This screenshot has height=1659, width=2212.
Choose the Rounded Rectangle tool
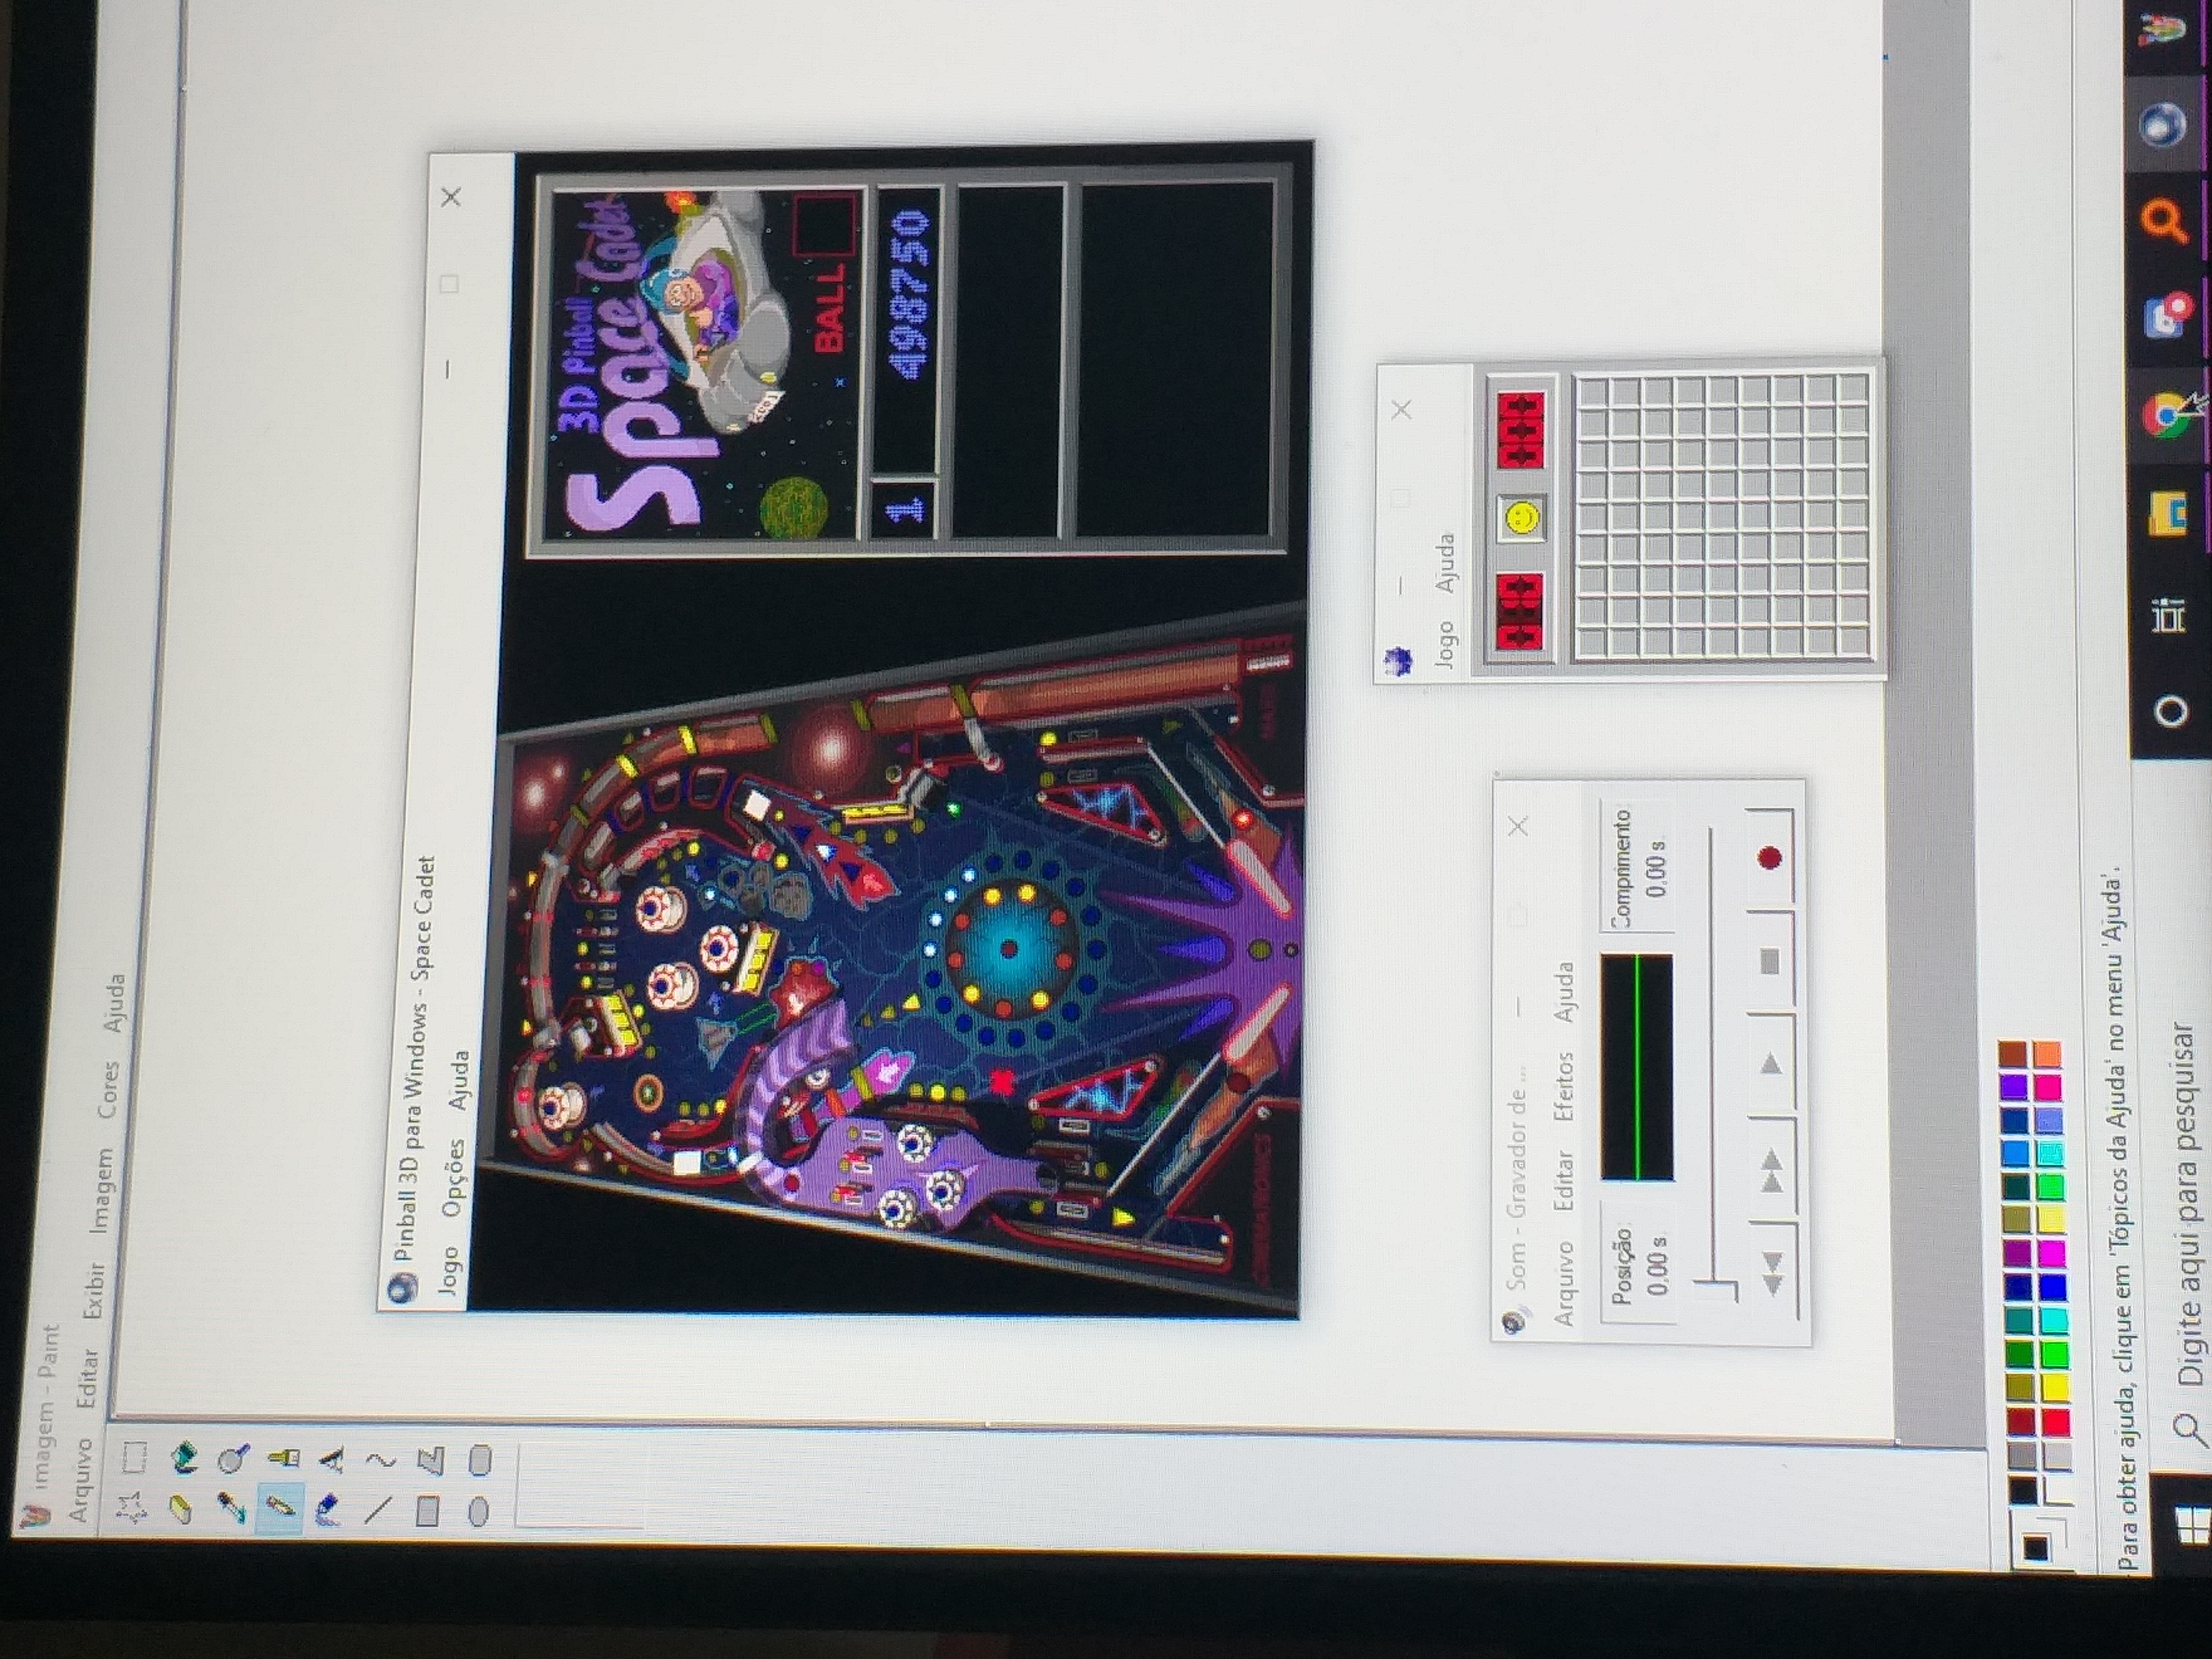click(481, 1459)
